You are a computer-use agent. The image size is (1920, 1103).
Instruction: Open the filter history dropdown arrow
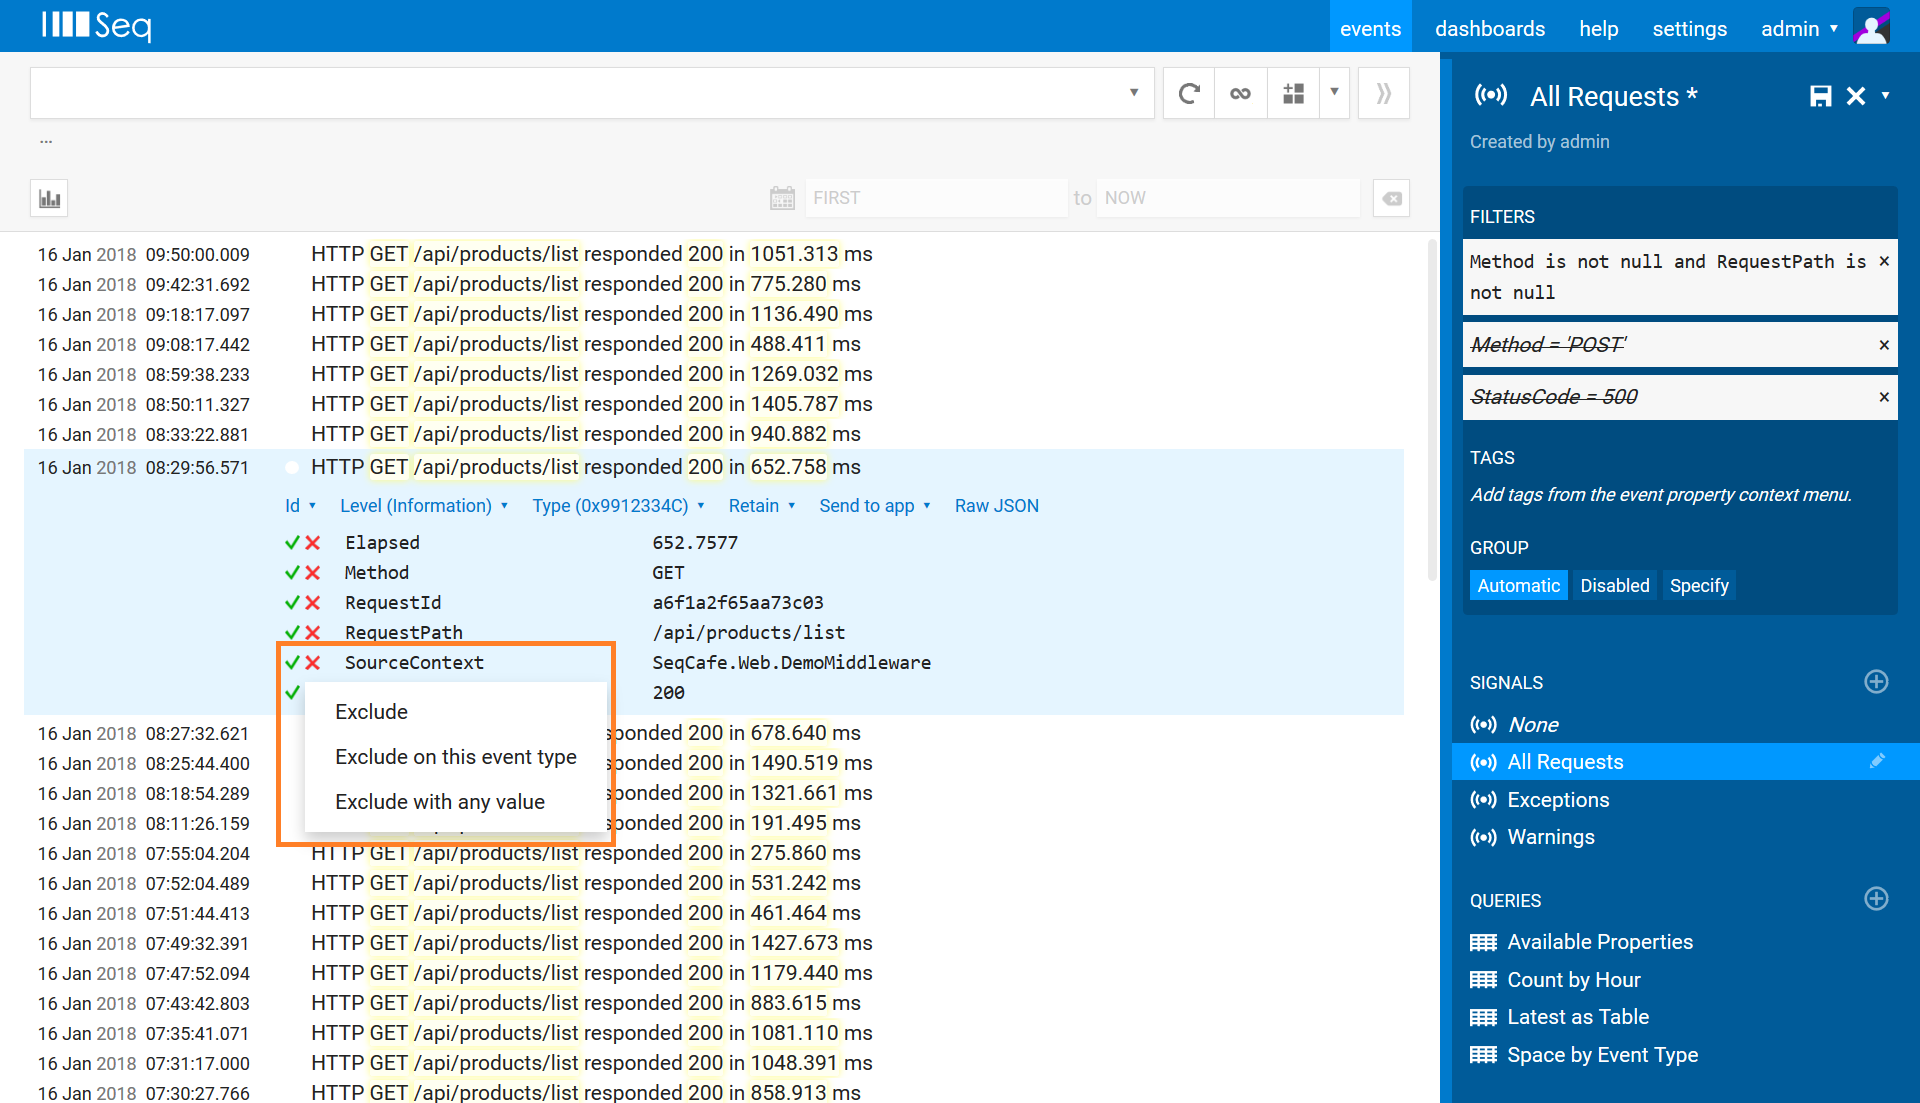point(1134,93)
